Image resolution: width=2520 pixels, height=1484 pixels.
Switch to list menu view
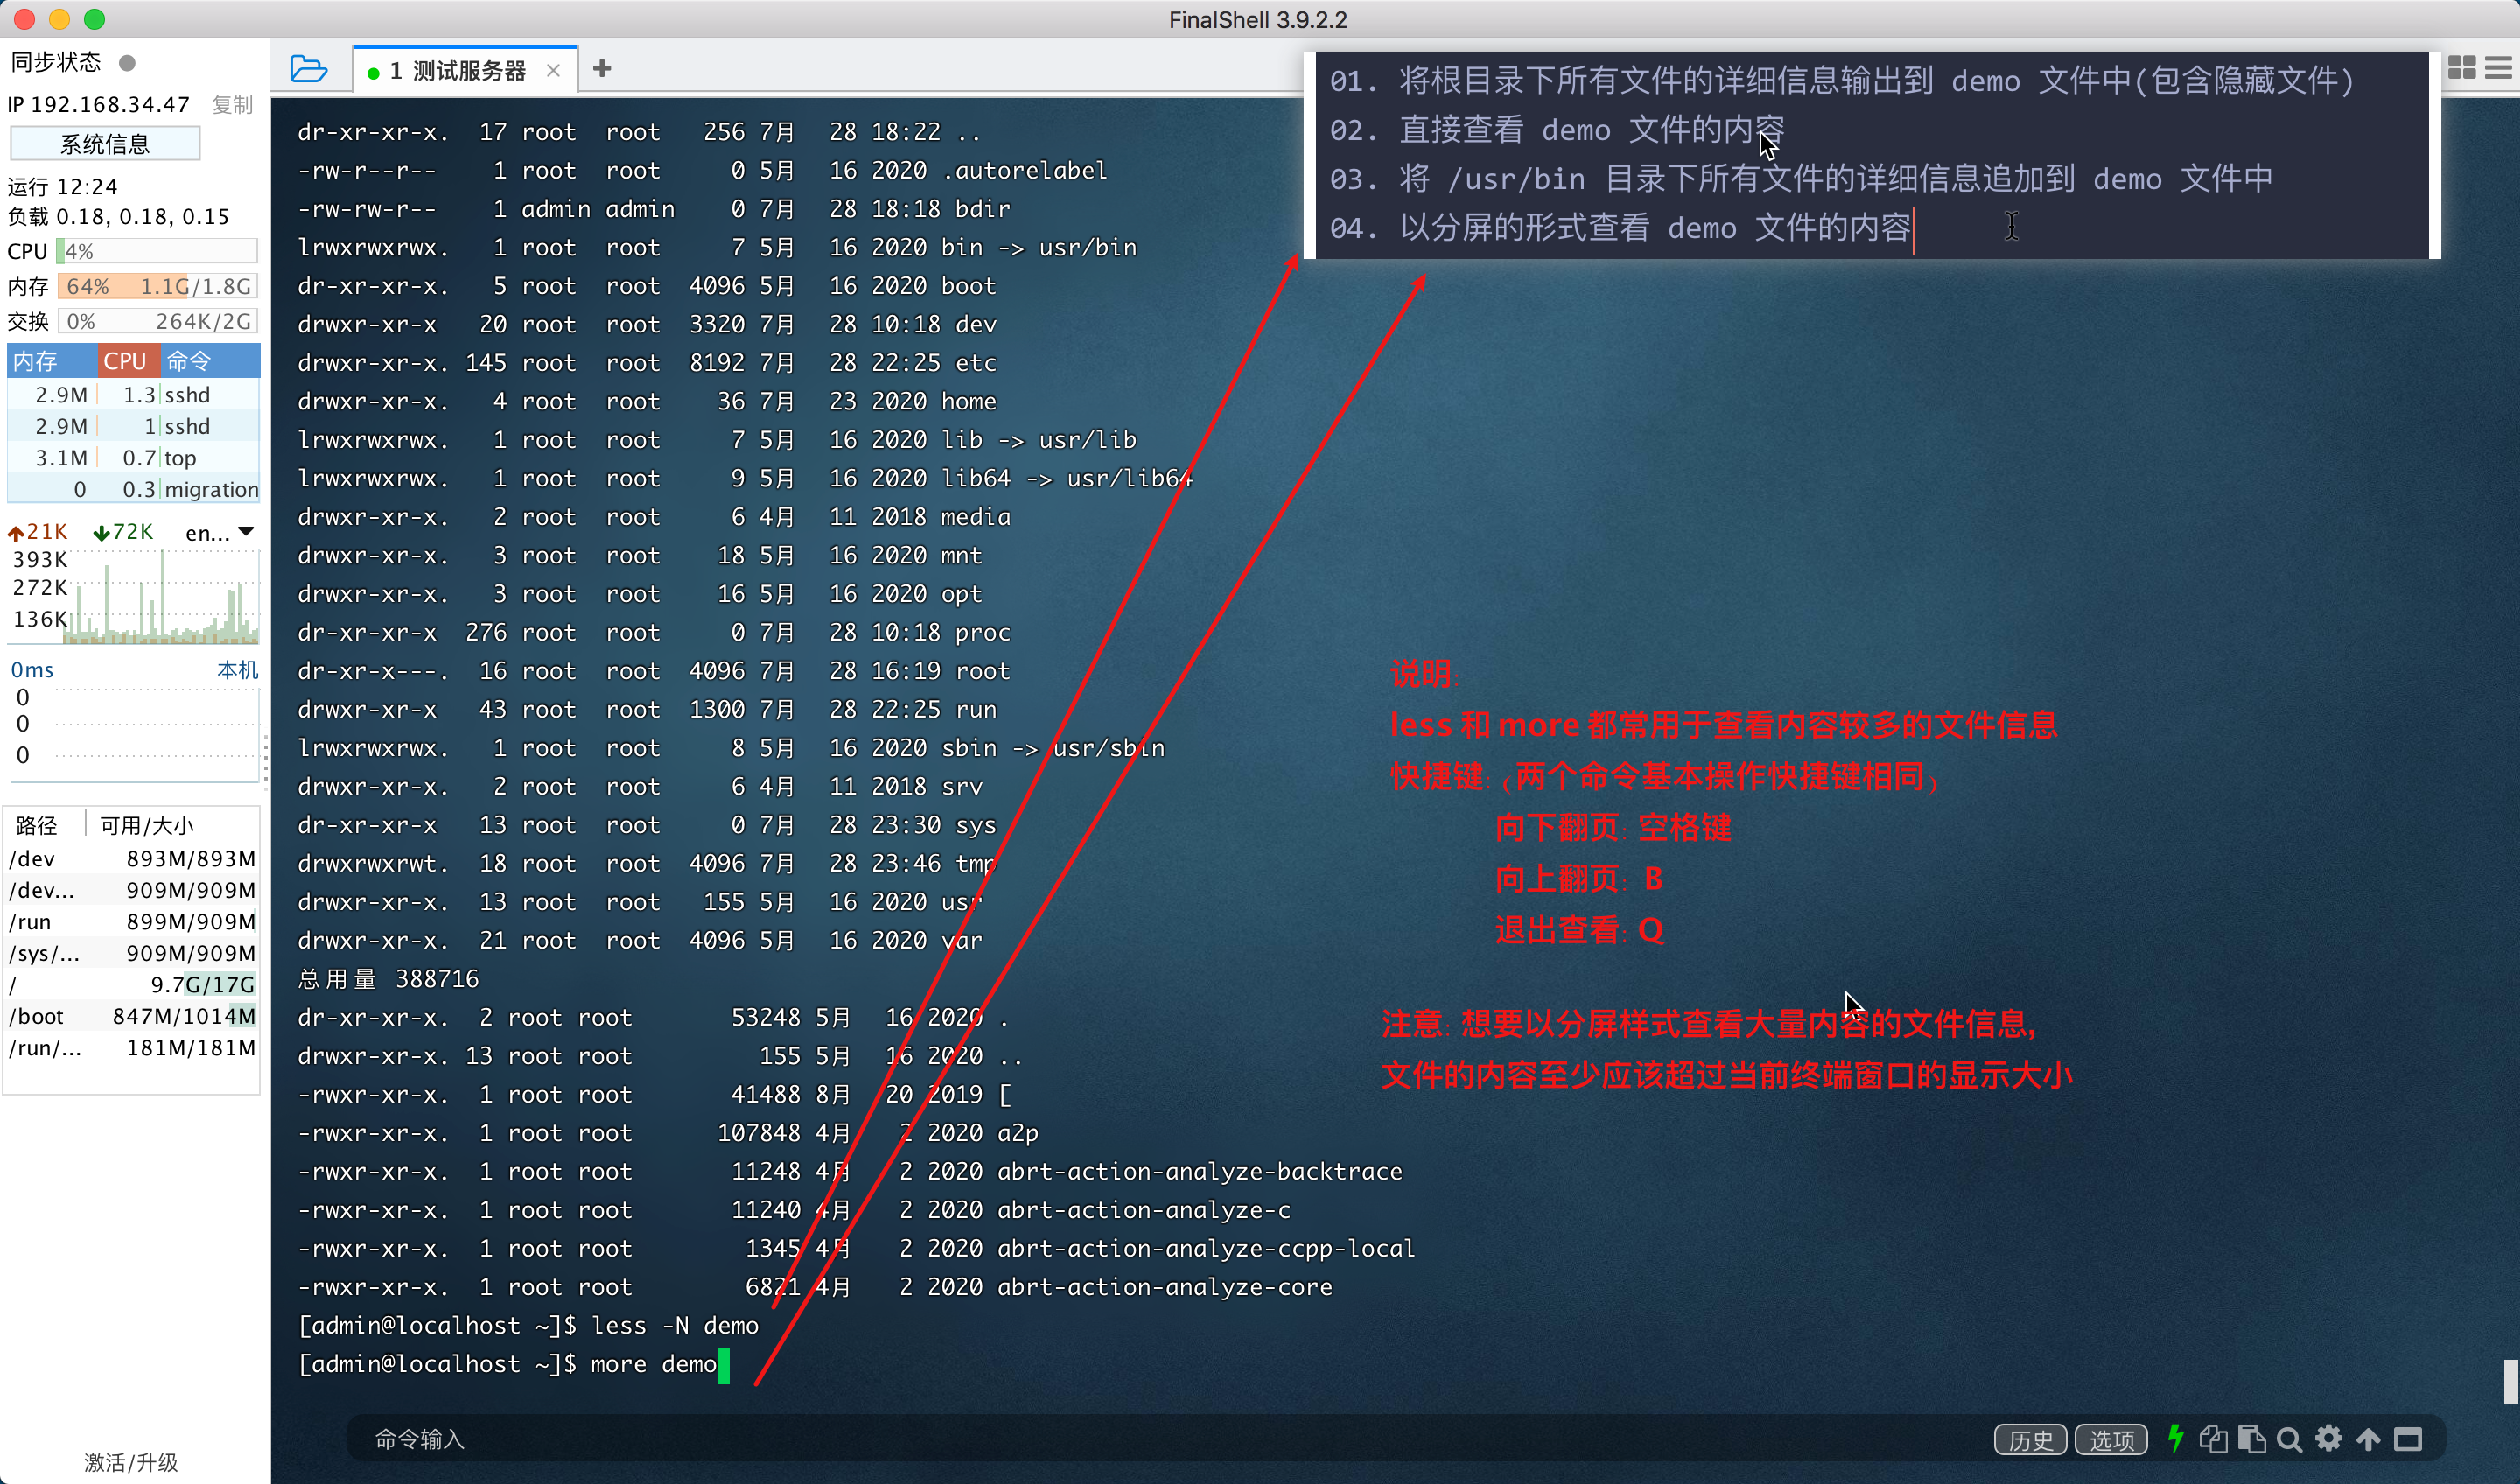pos(2498,68)
